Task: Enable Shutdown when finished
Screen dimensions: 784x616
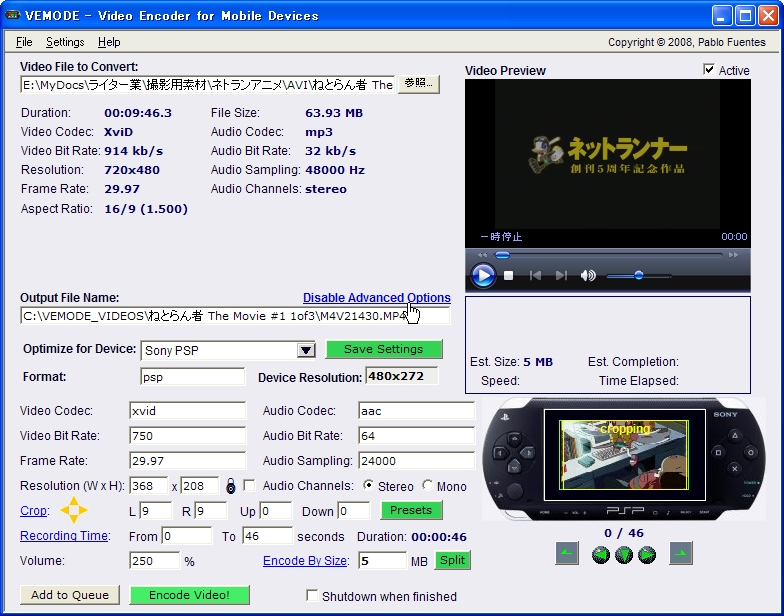Action: tap(312, 595)
